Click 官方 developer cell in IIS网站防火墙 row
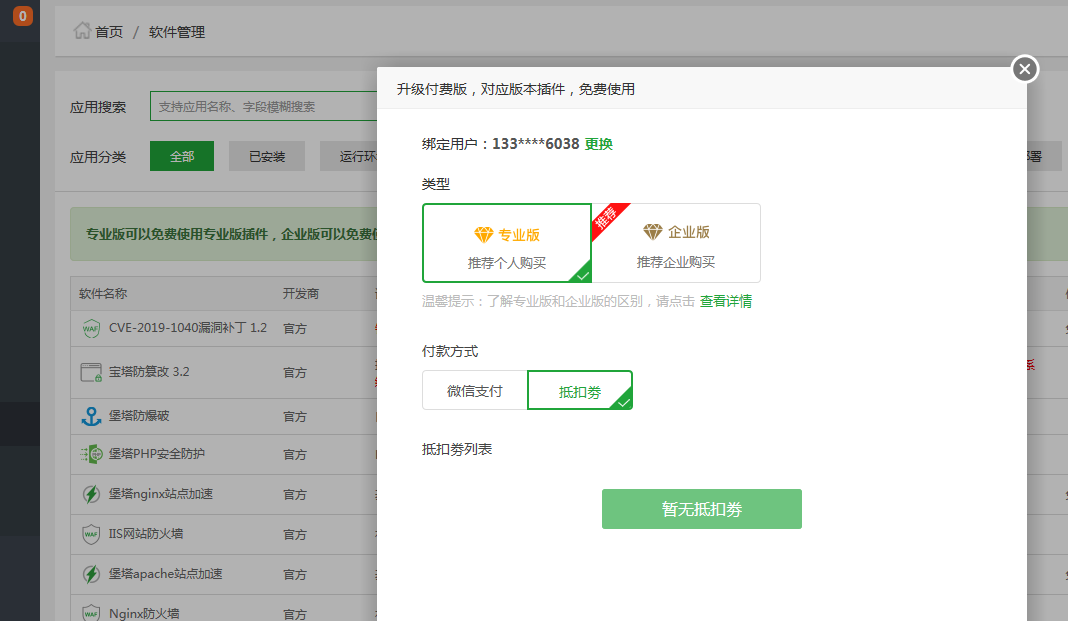This screenshot has height=621, width=1068. [x=295, y=535]
